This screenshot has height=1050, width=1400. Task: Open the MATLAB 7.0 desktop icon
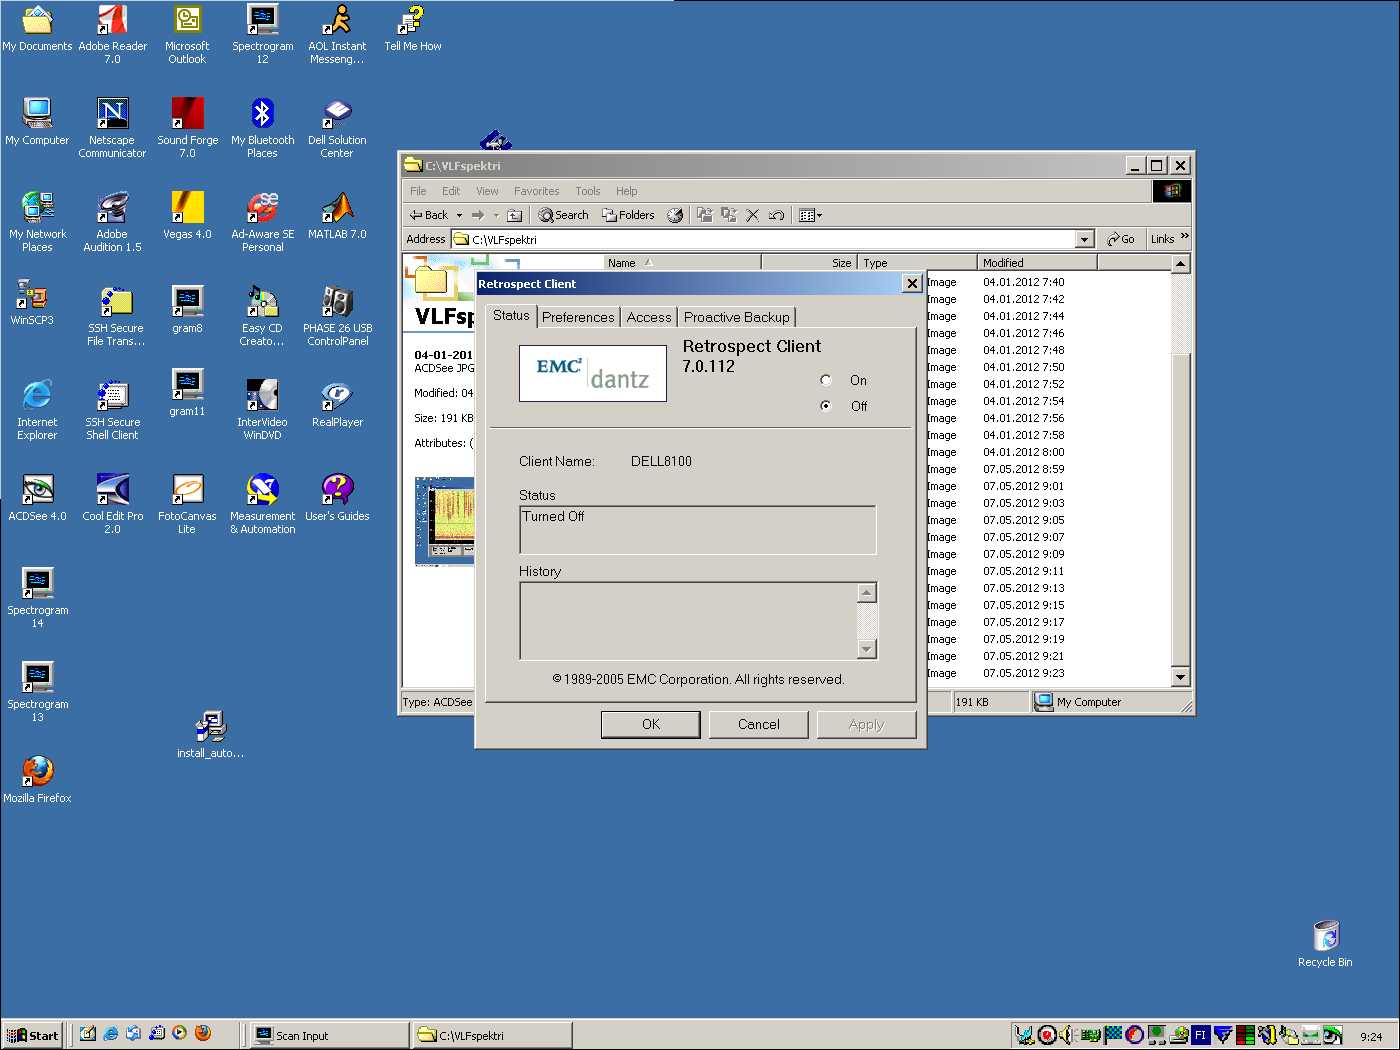pos(337,216)
